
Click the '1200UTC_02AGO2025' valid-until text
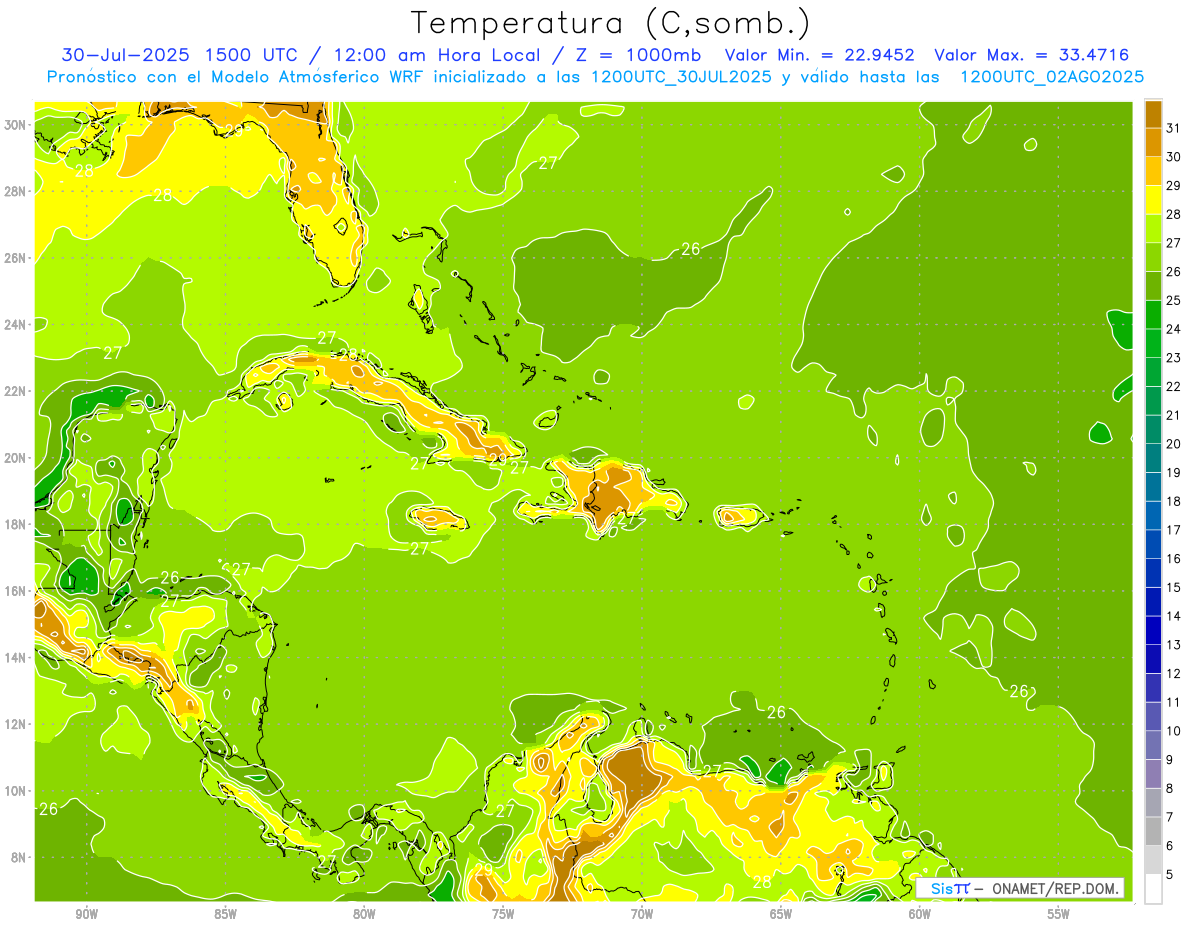pos(1052,77)
